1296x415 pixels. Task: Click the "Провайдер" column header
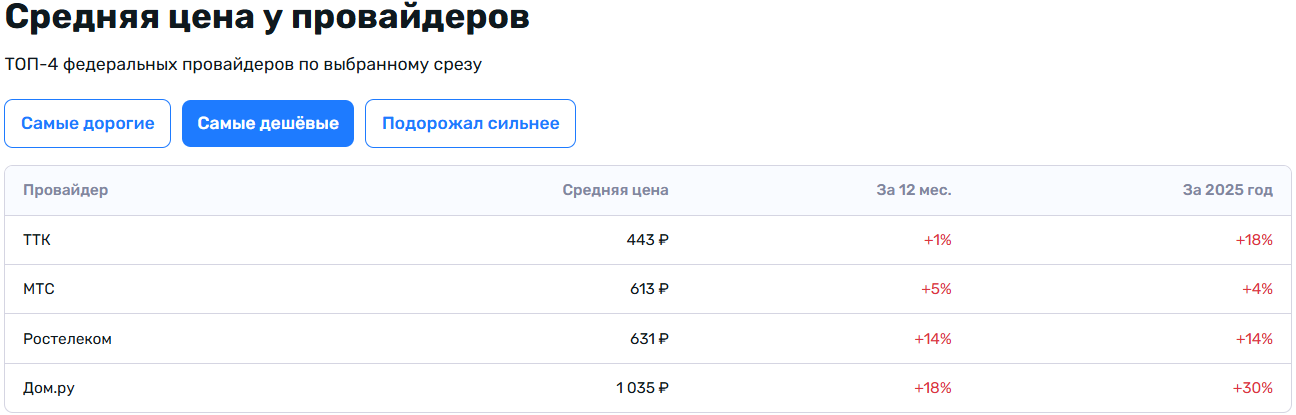click(66, 190)
